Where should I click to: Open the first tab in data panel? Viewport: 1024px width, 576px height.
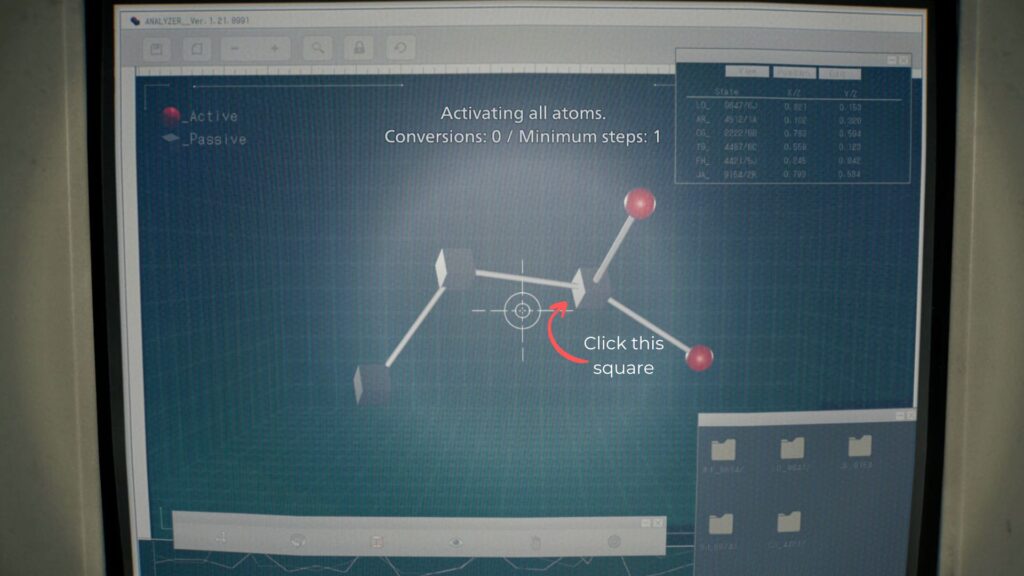[746, 73]
